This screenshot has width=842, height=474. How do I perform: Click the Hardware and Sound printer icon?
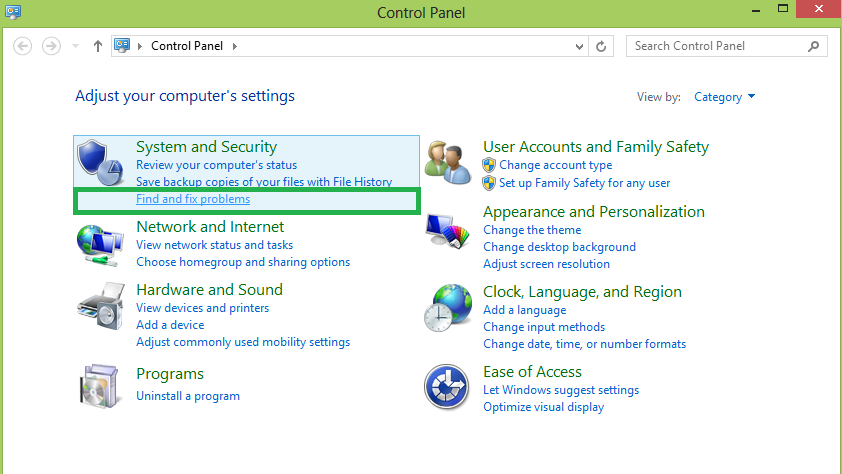pos(101,306)
